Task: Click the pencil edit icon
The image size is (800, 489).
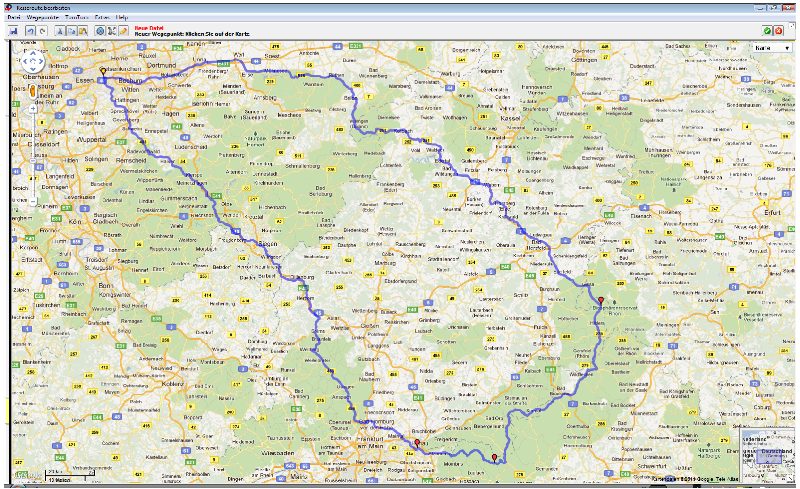Action: click(x=124, y=32)
